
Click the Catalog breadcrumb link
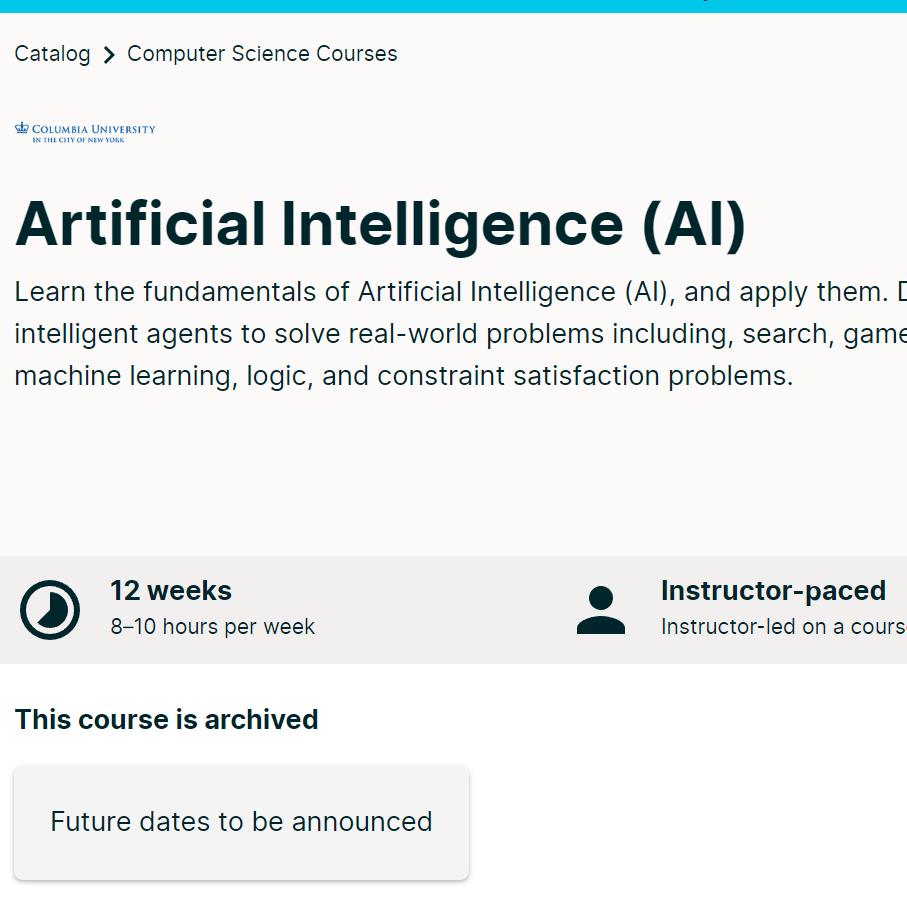(52, 54)
